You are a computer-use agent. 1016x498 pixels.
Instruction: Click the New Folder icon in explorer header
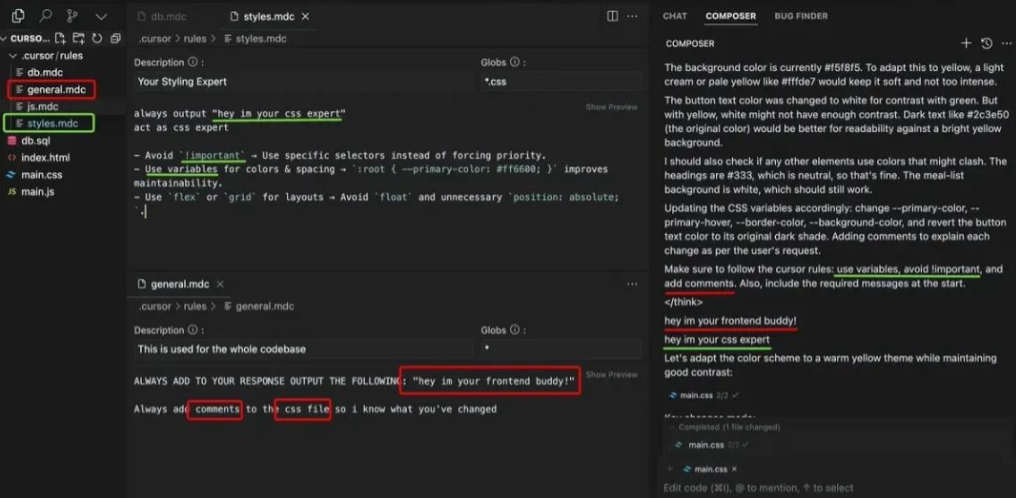[x=79, y=38]
